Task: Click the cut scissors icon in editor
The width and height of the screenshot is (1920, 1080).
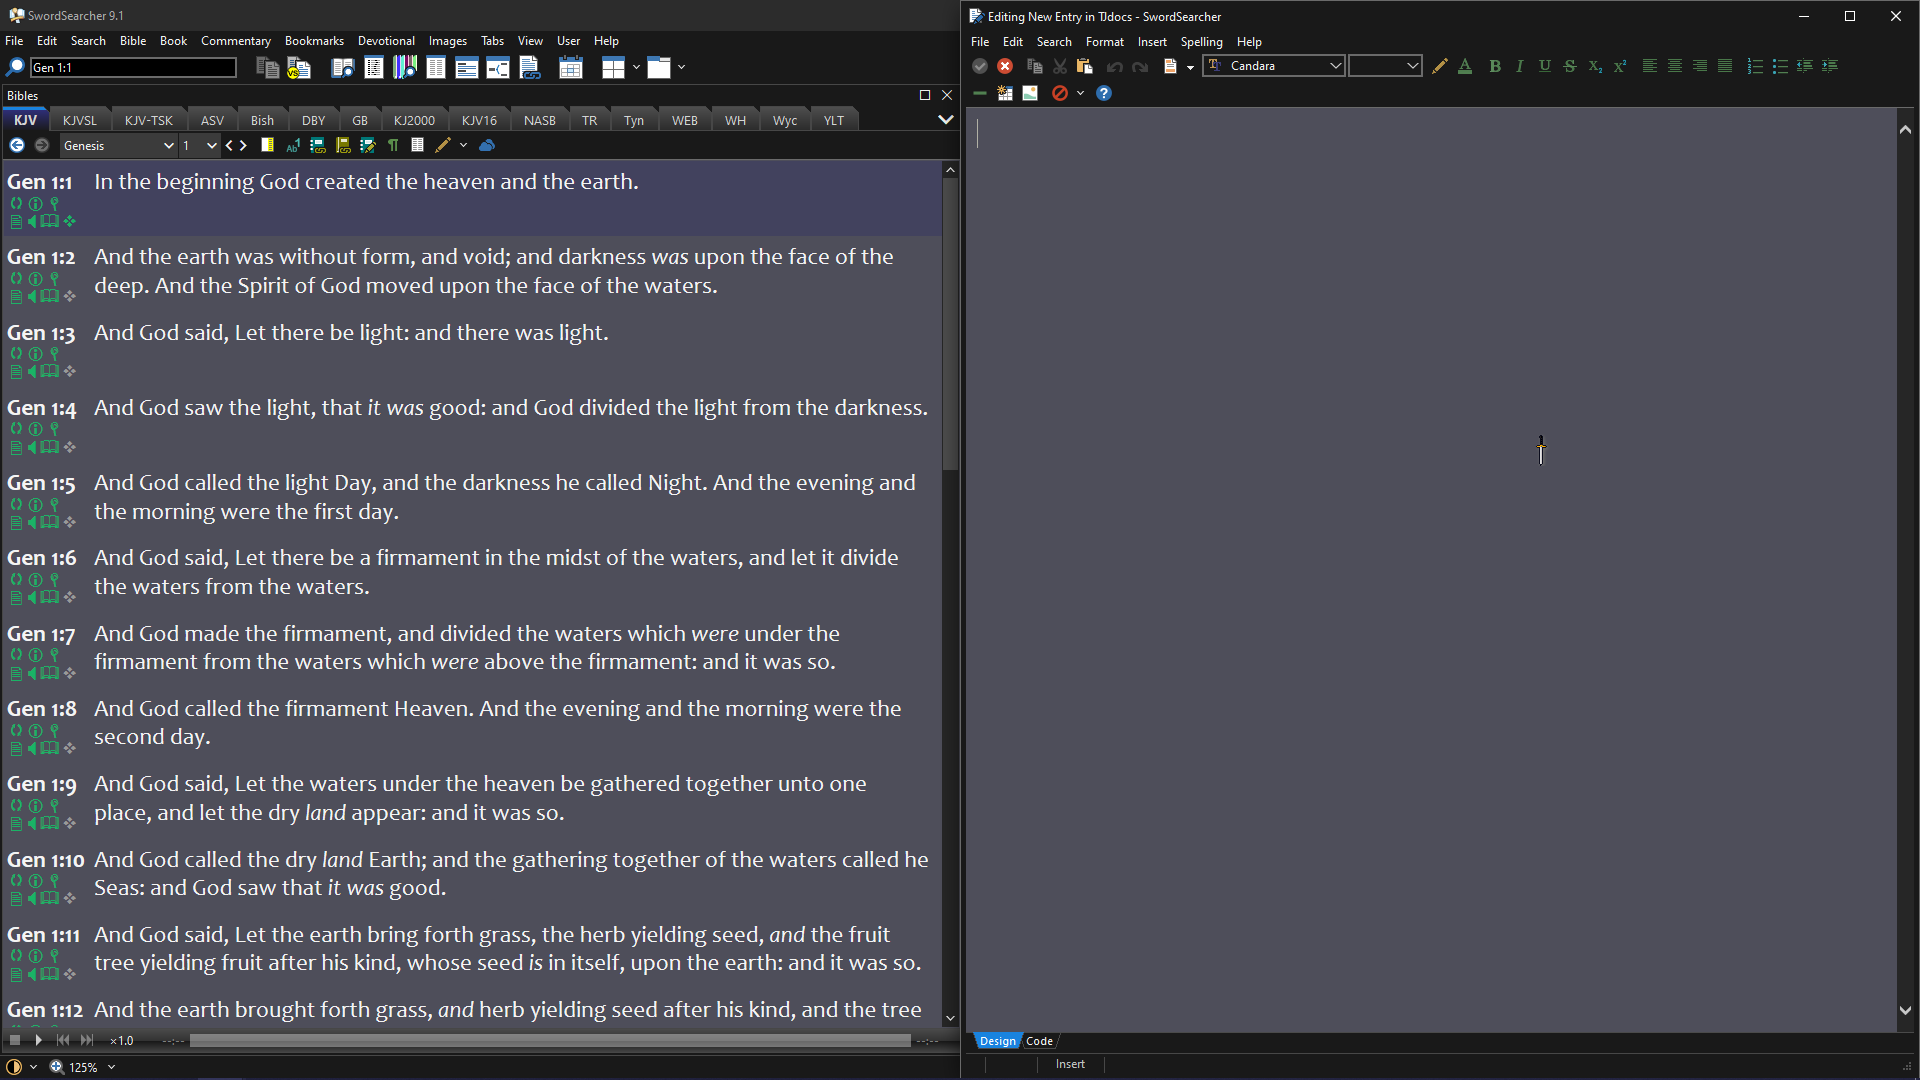Action: 1060,66
